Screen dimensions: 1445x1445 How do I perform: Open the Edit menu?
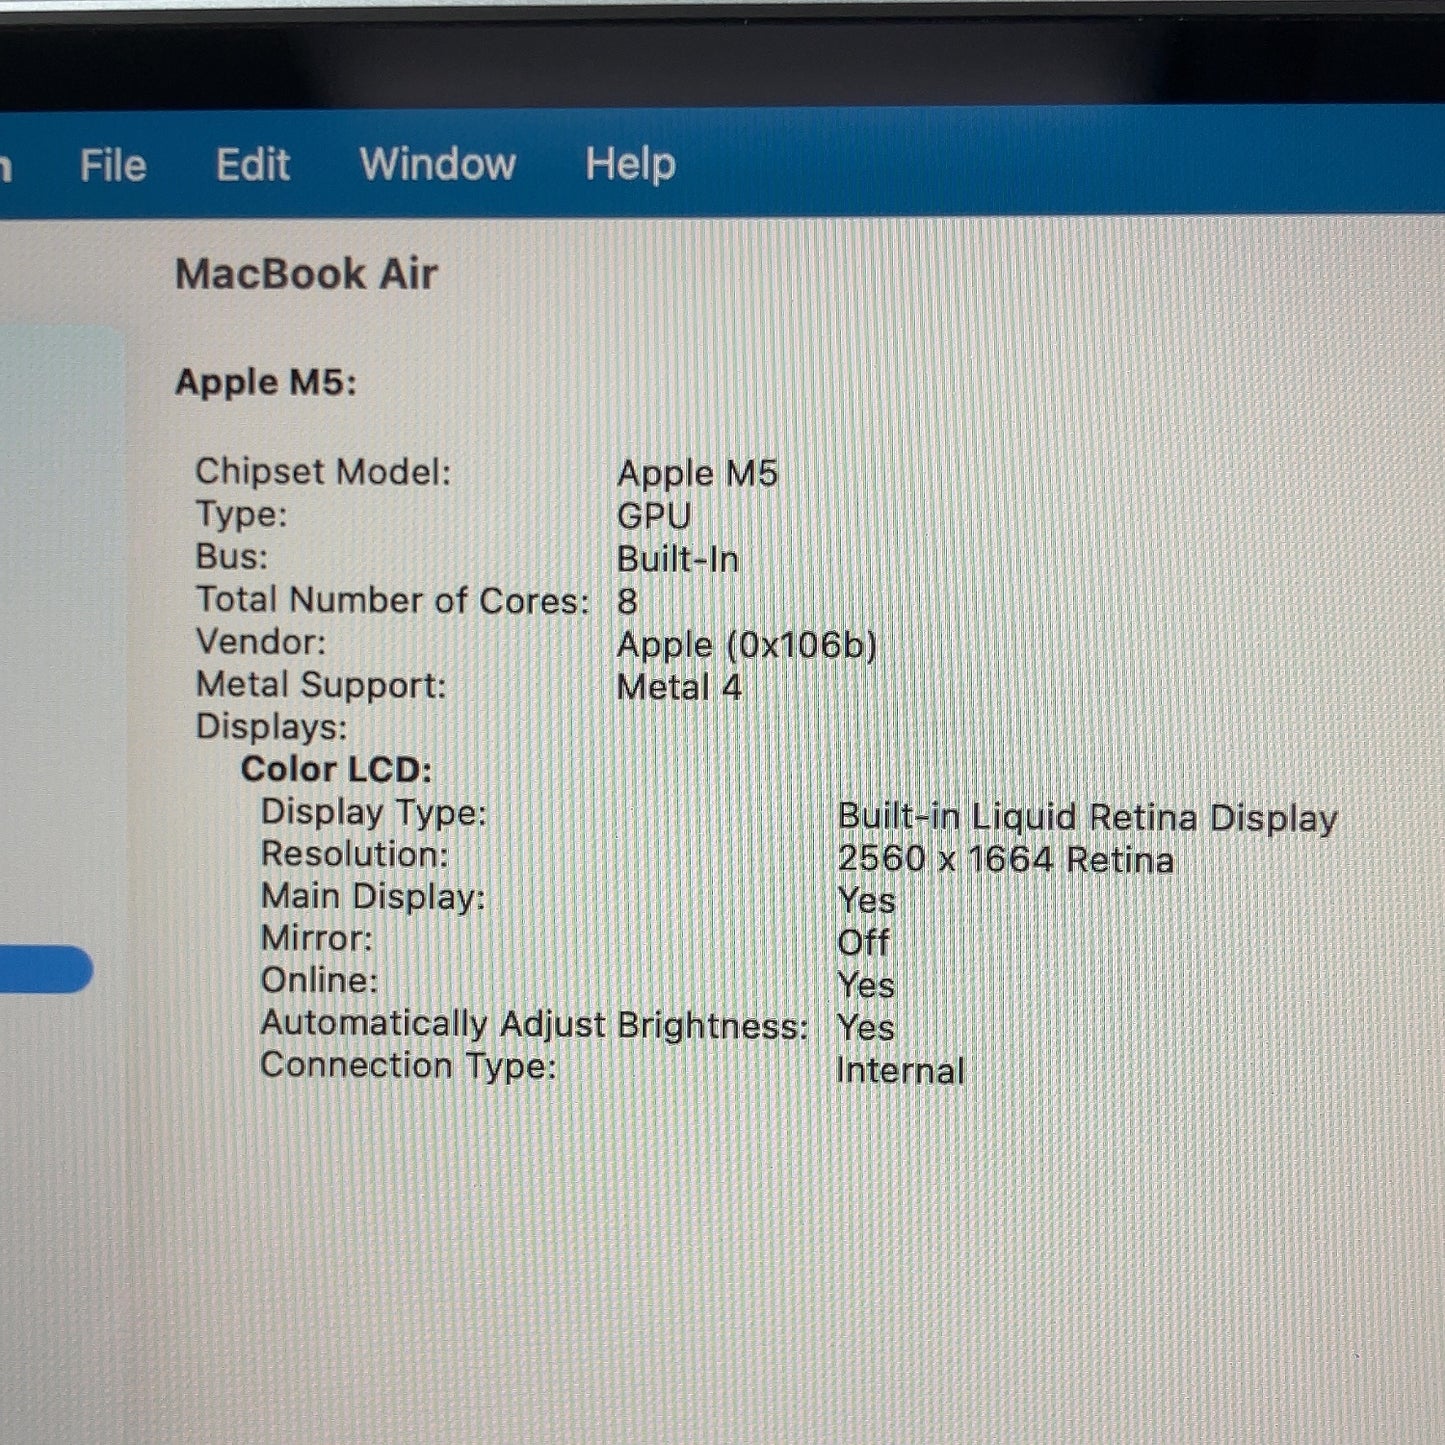coord(253,165)
